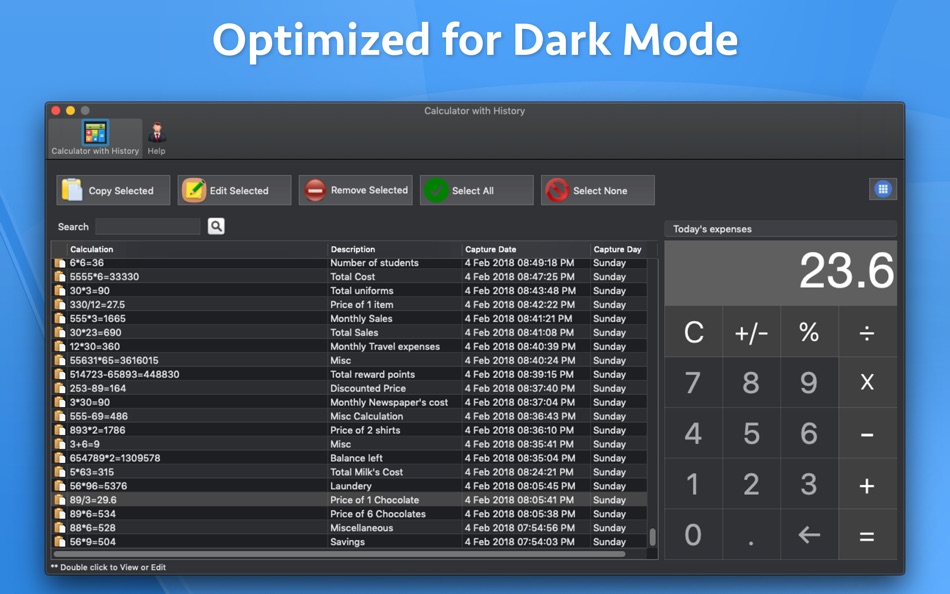The height and width of the screenshot is (594, 950).
Task: Select the row 330/12=27.5
Action: [x=350, y=304]
